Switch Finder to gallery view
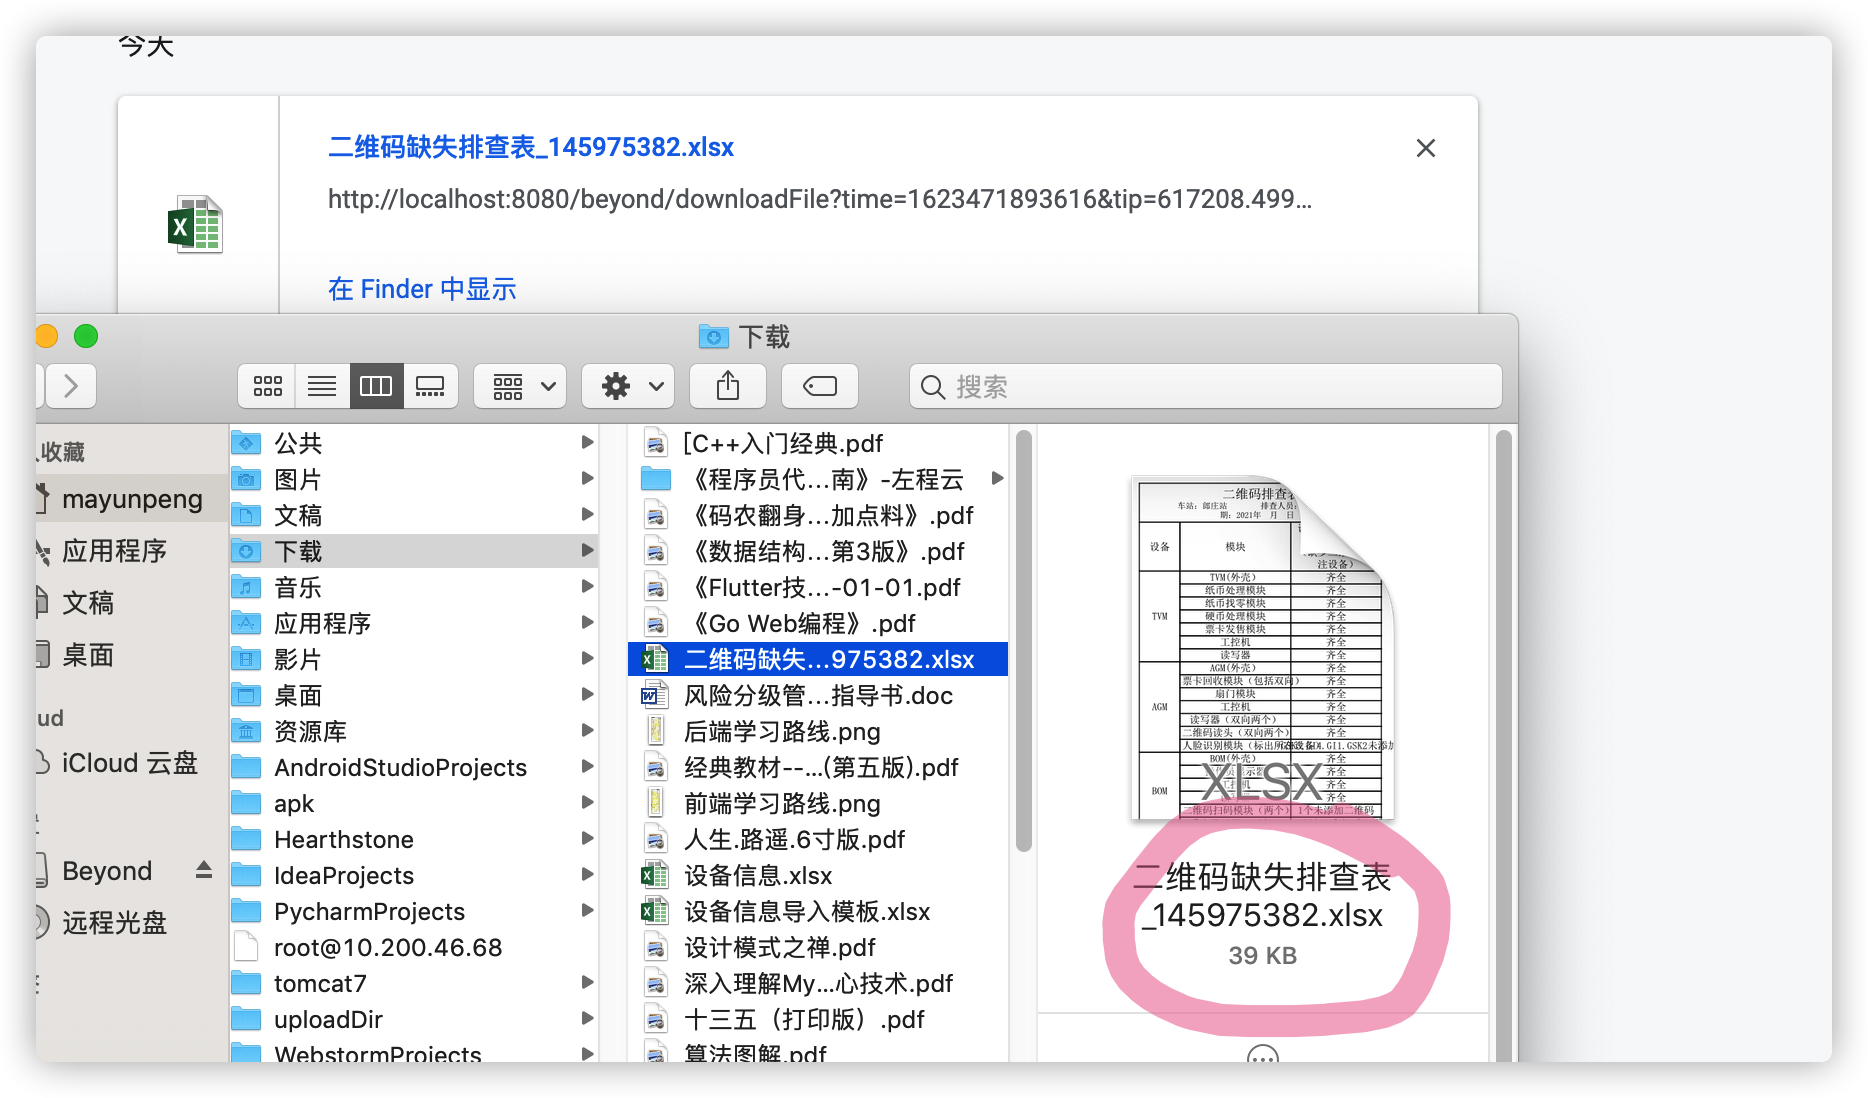 [431, 387]
